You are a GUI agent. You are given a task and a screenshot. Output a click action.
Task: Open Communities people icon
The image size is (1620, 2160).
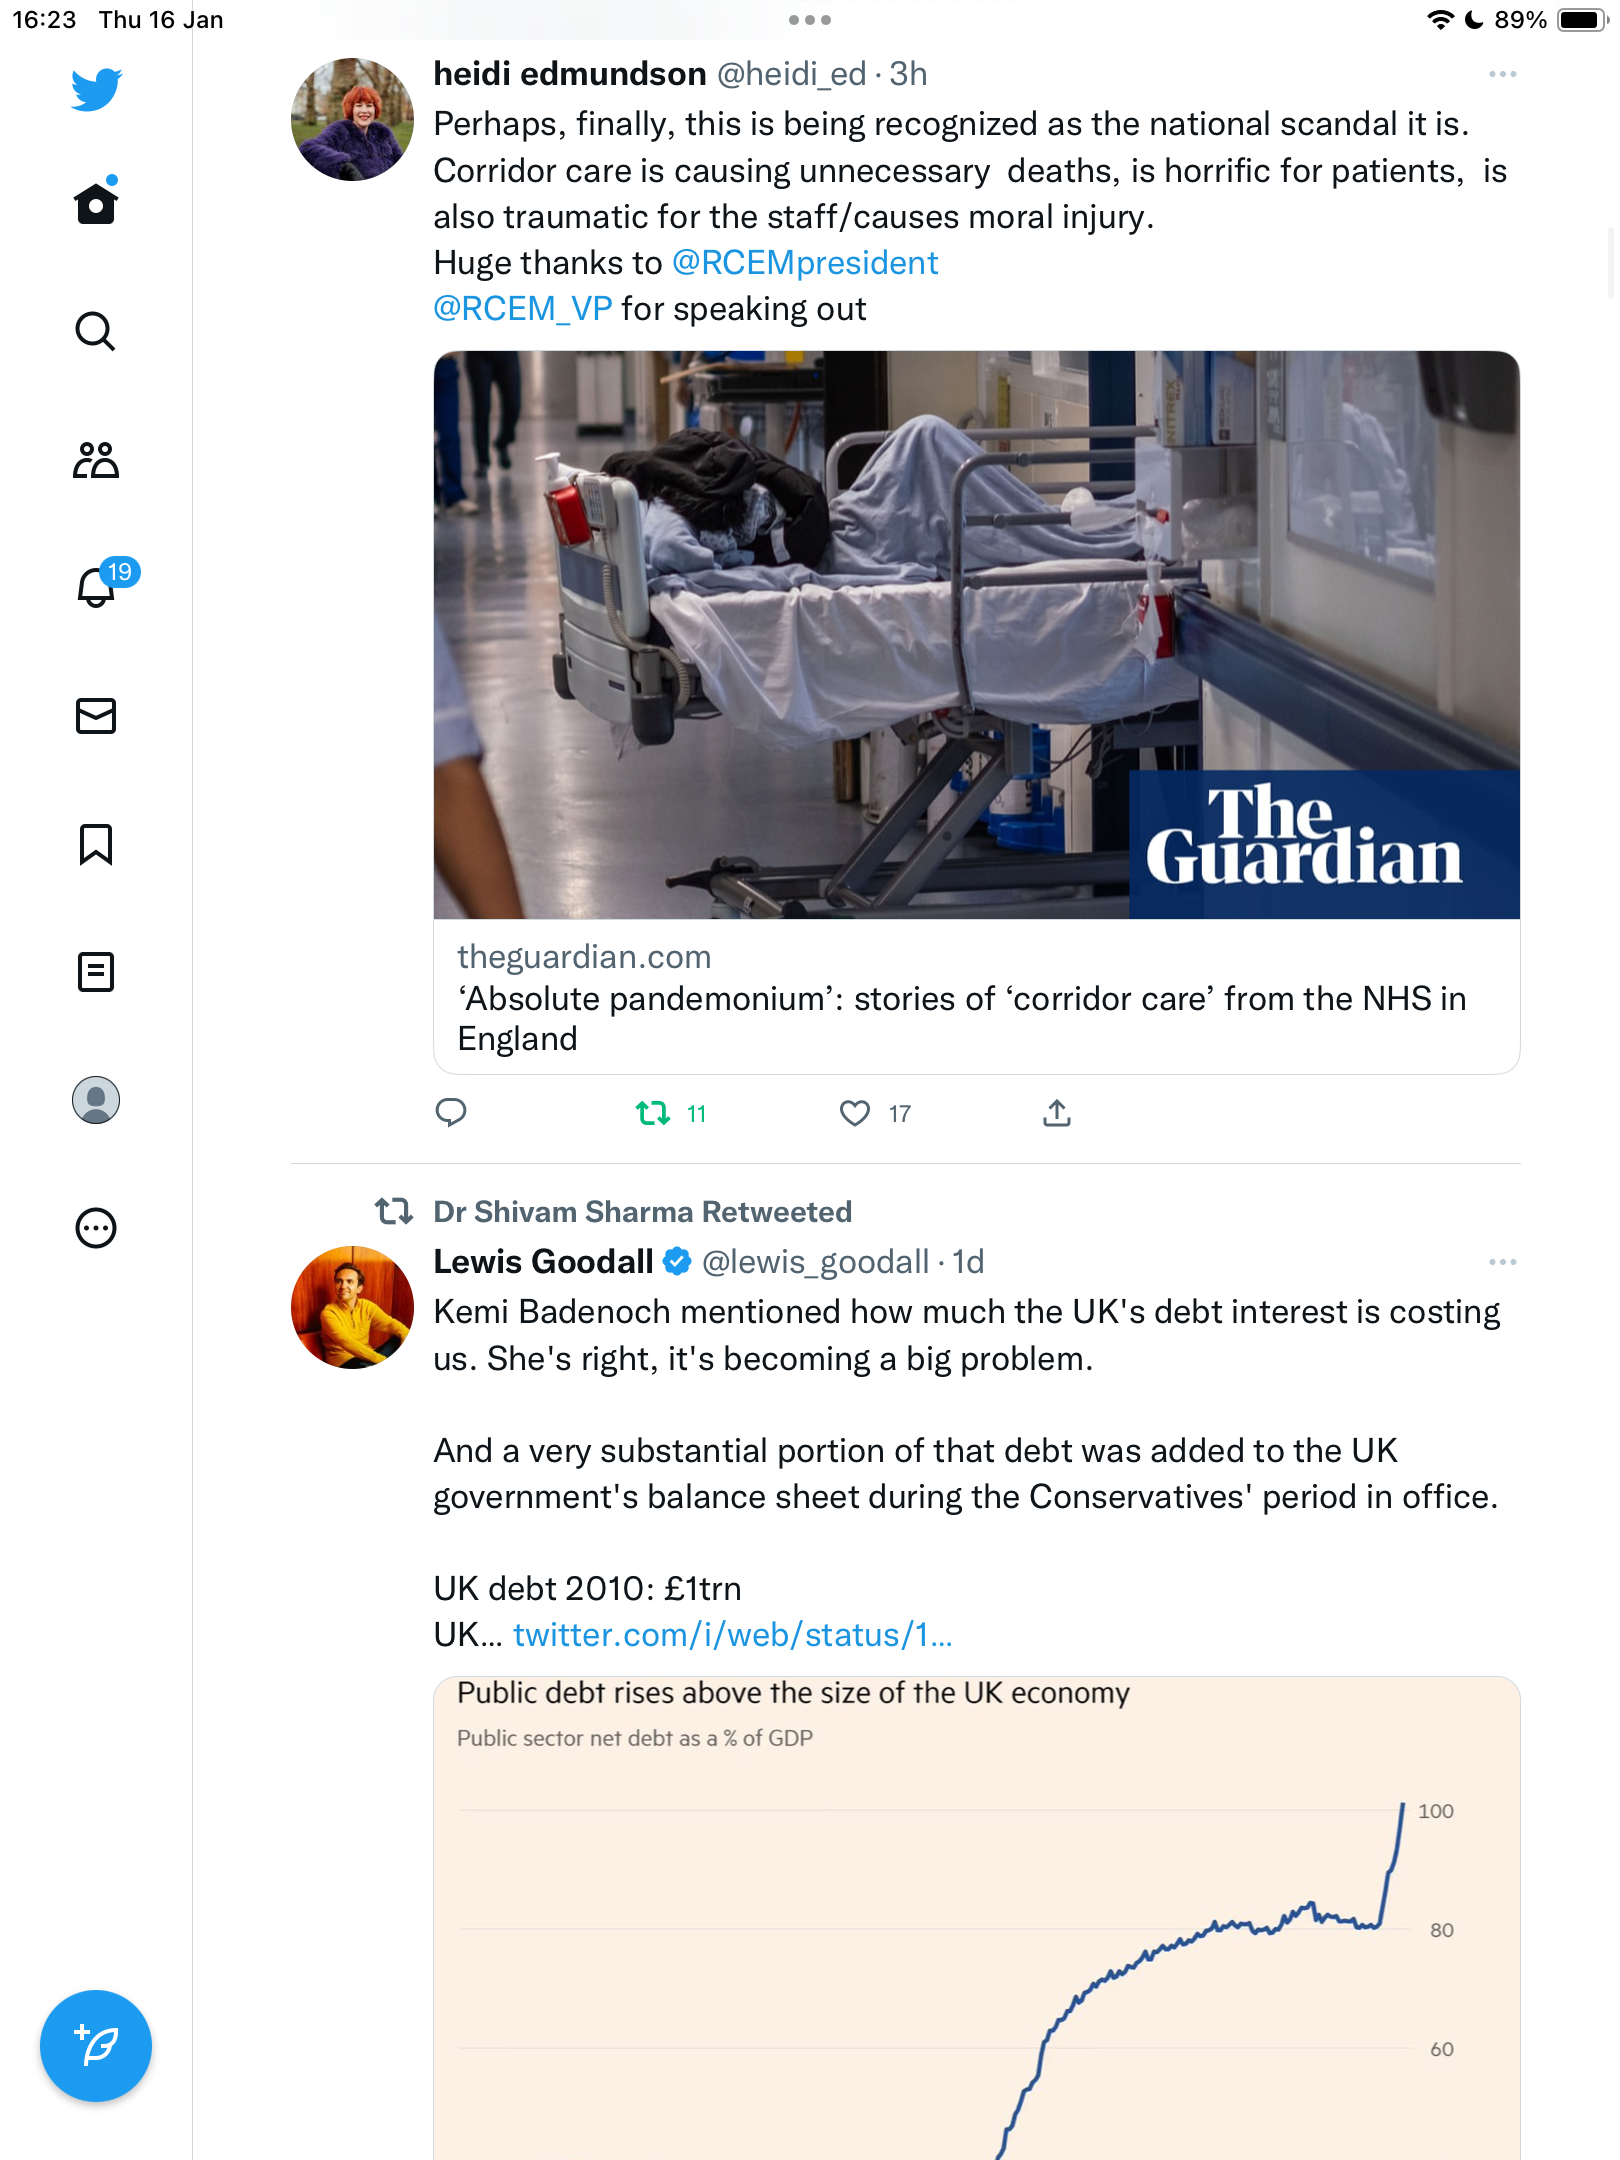click(96, 460)
